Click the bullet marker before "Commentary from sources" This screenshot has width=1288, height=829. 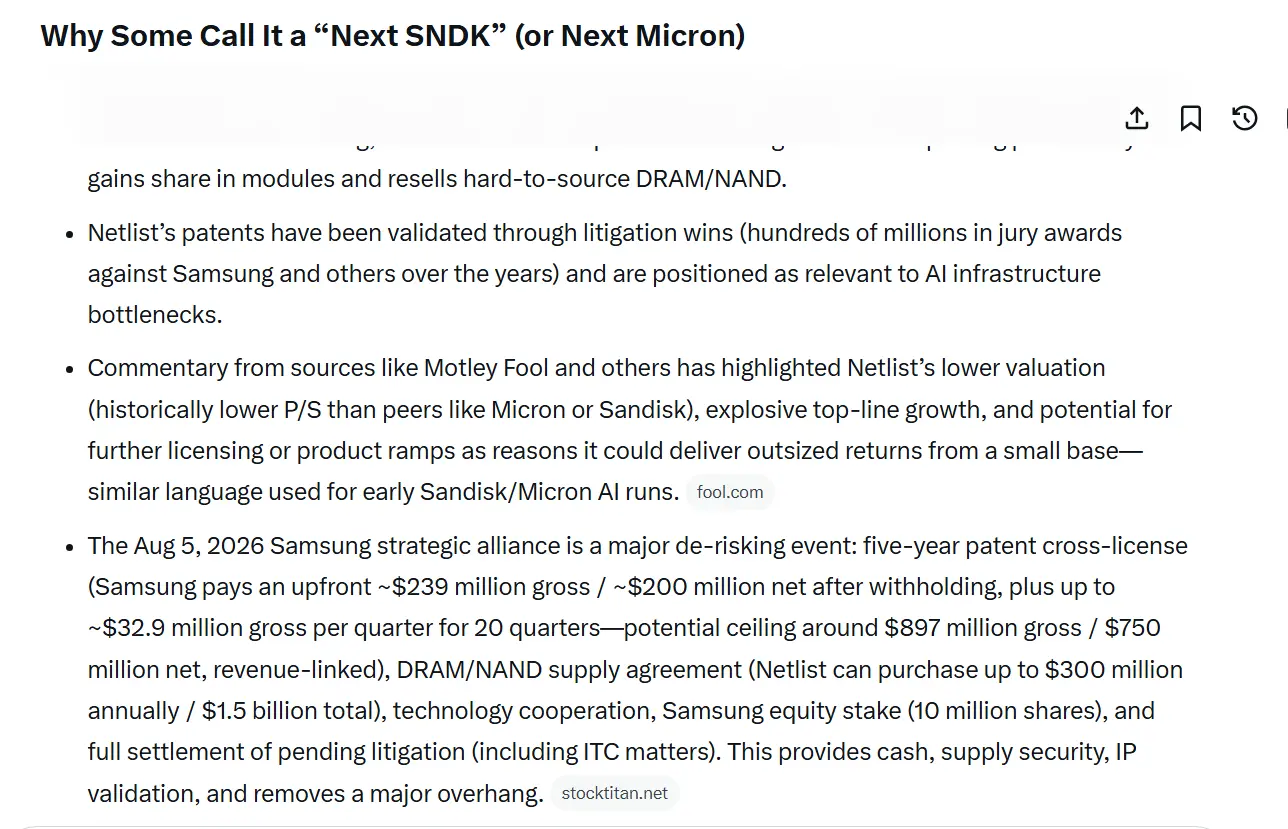coord(69,369)
